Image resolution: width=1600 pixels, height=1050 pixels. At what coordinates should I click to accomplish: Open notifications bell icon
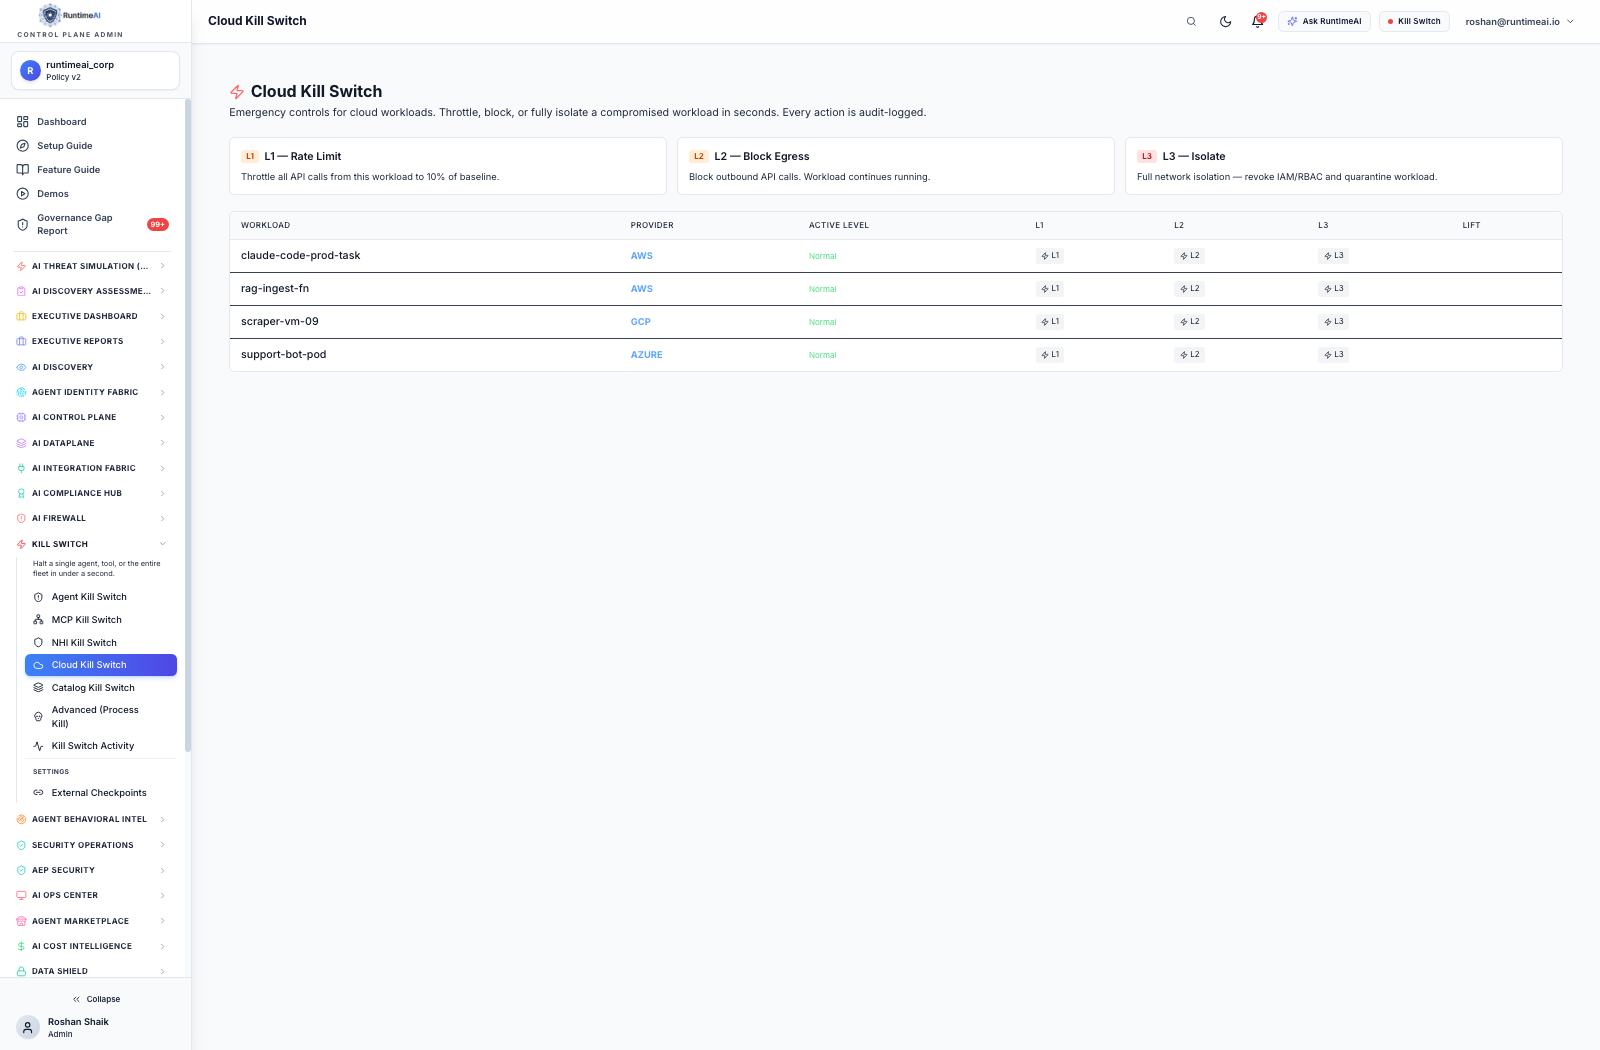pos(1258,21)
